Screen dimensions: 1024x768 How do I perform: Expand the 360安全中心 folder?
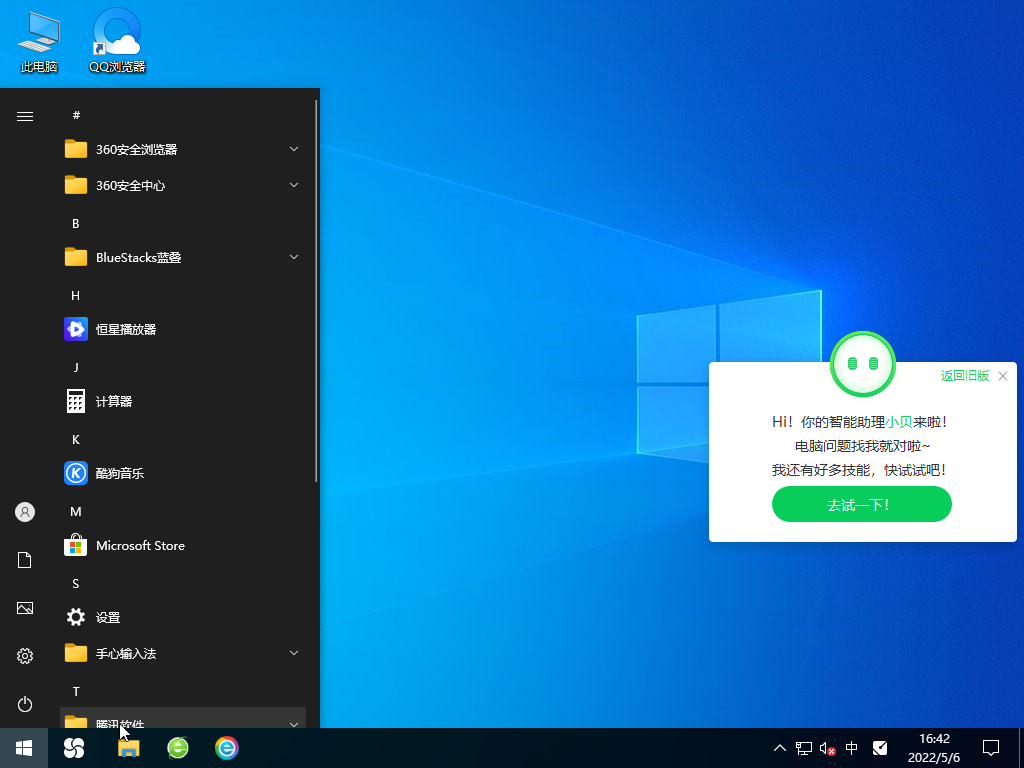(x=293, y=185)
